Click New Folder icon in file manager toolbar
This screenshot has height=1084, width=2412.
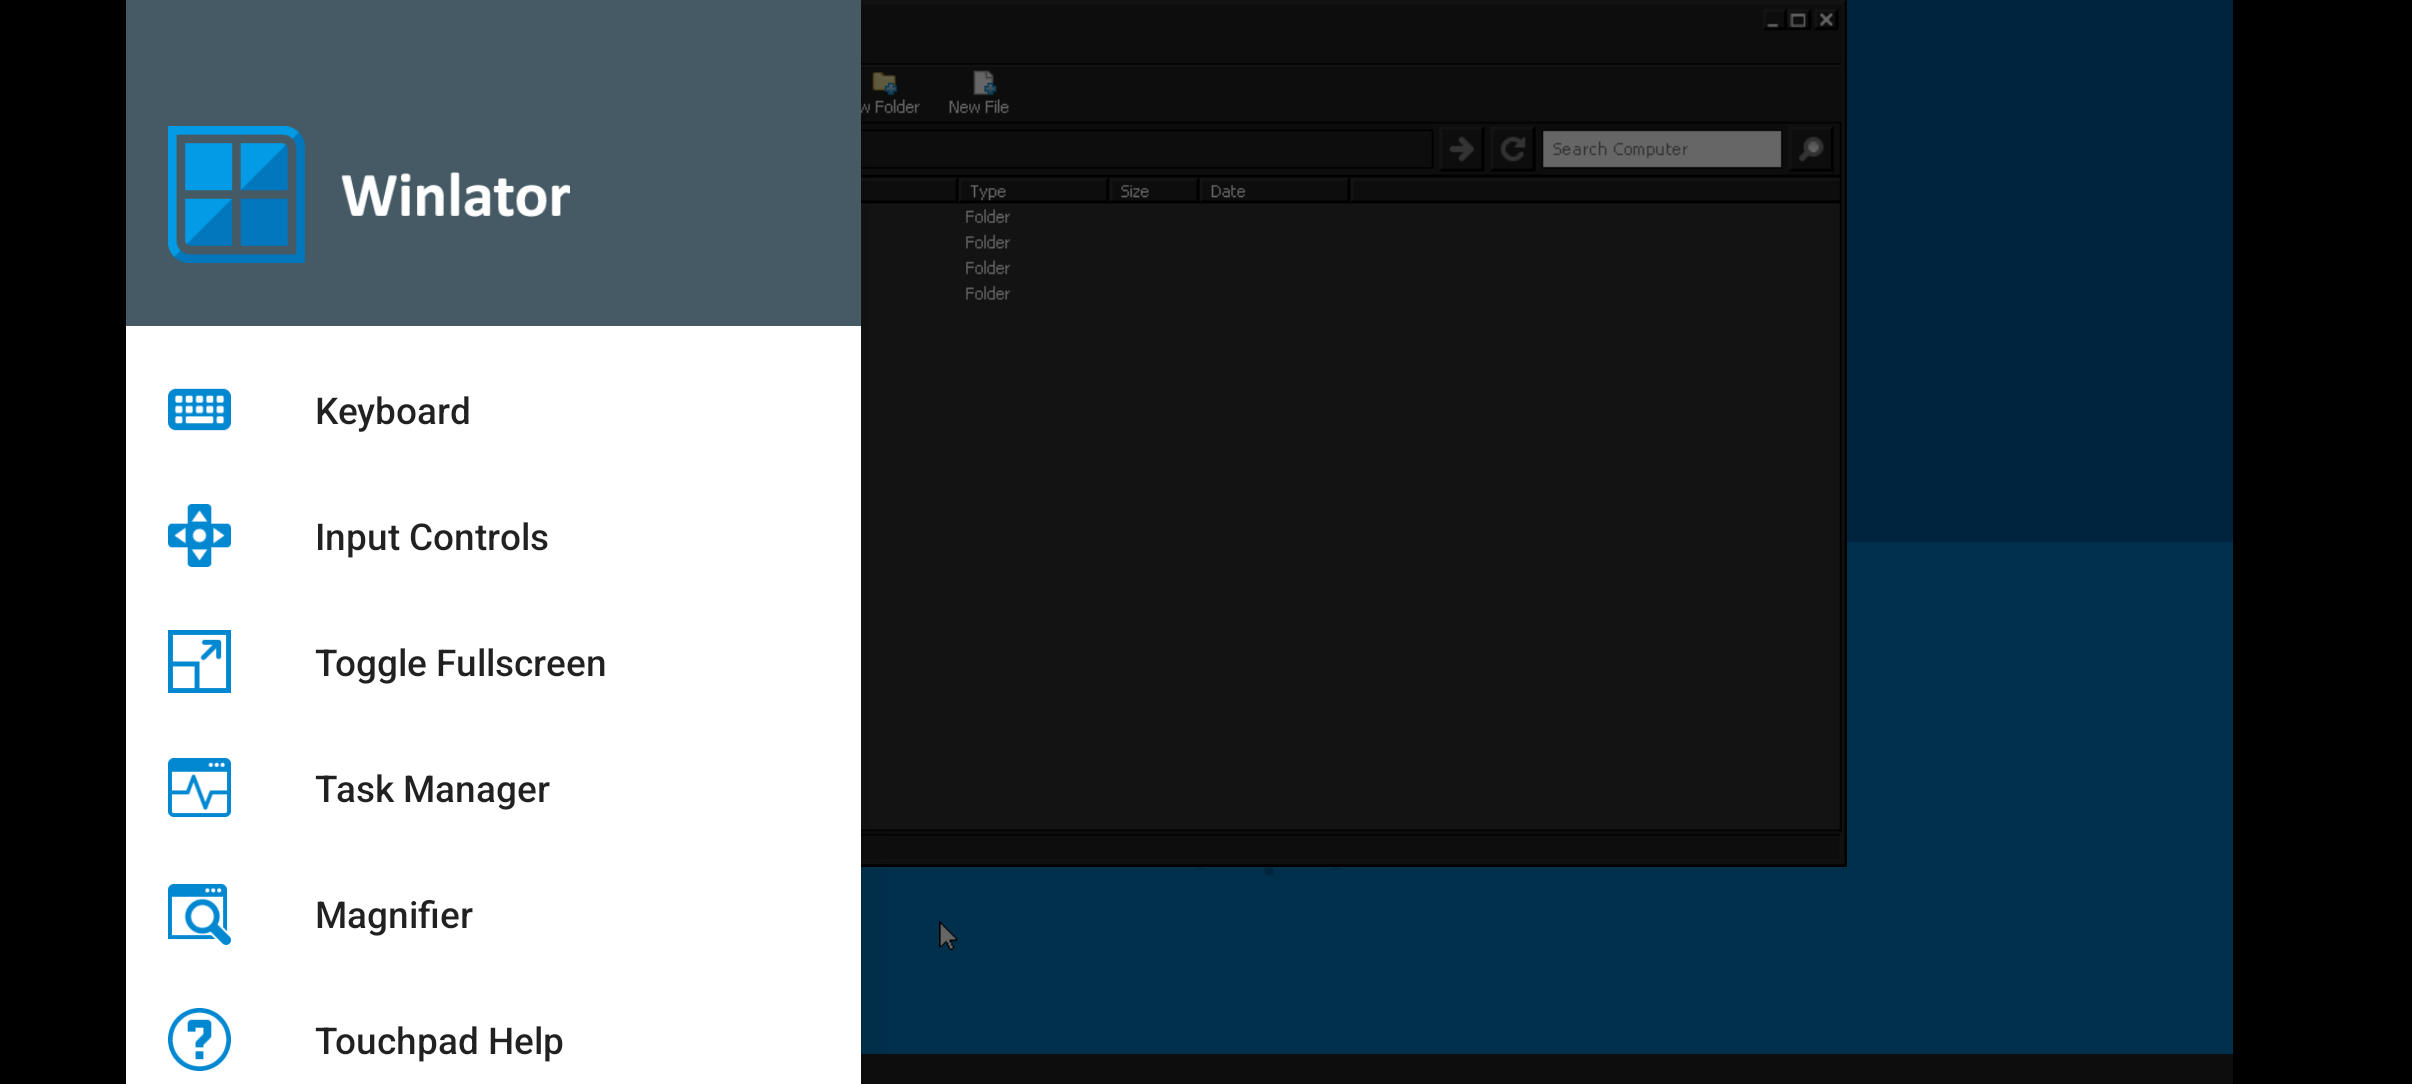click(x=890, y=93)
